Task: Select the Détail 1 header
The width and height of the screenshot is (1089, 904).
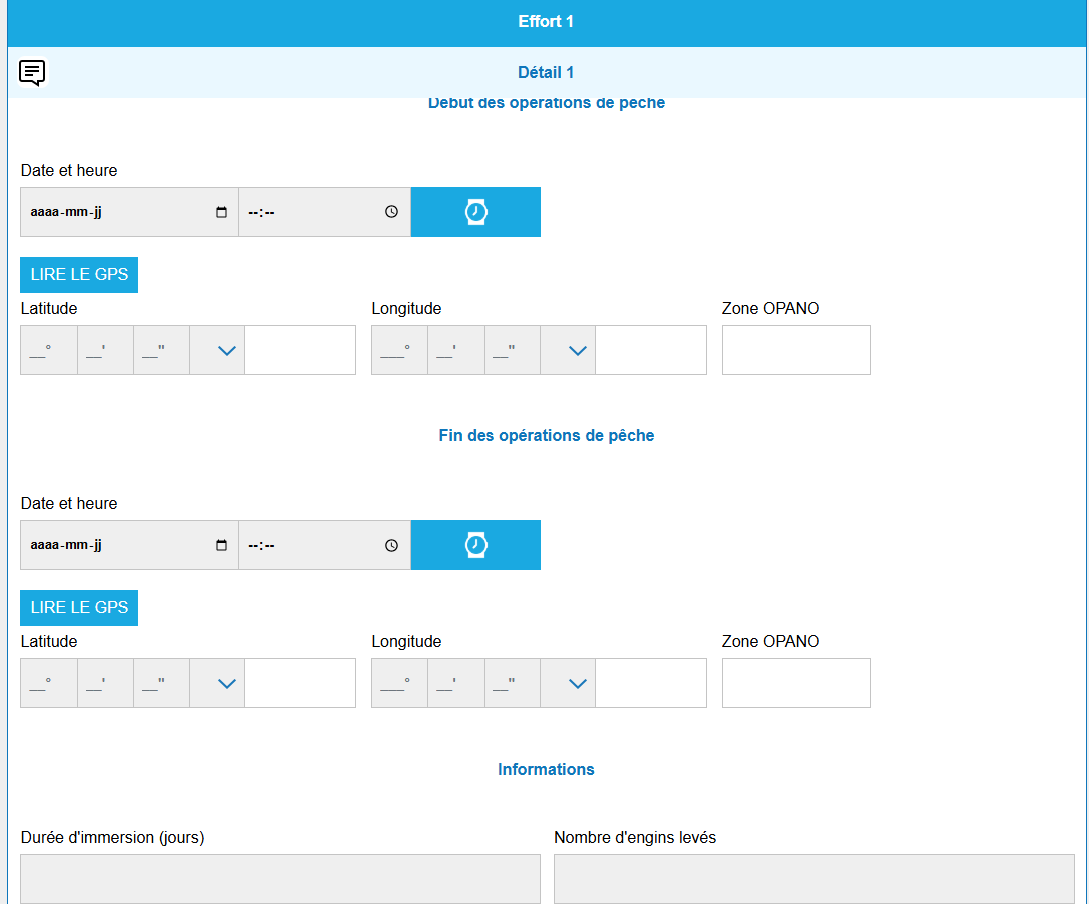Action: (x=546, y=72)
